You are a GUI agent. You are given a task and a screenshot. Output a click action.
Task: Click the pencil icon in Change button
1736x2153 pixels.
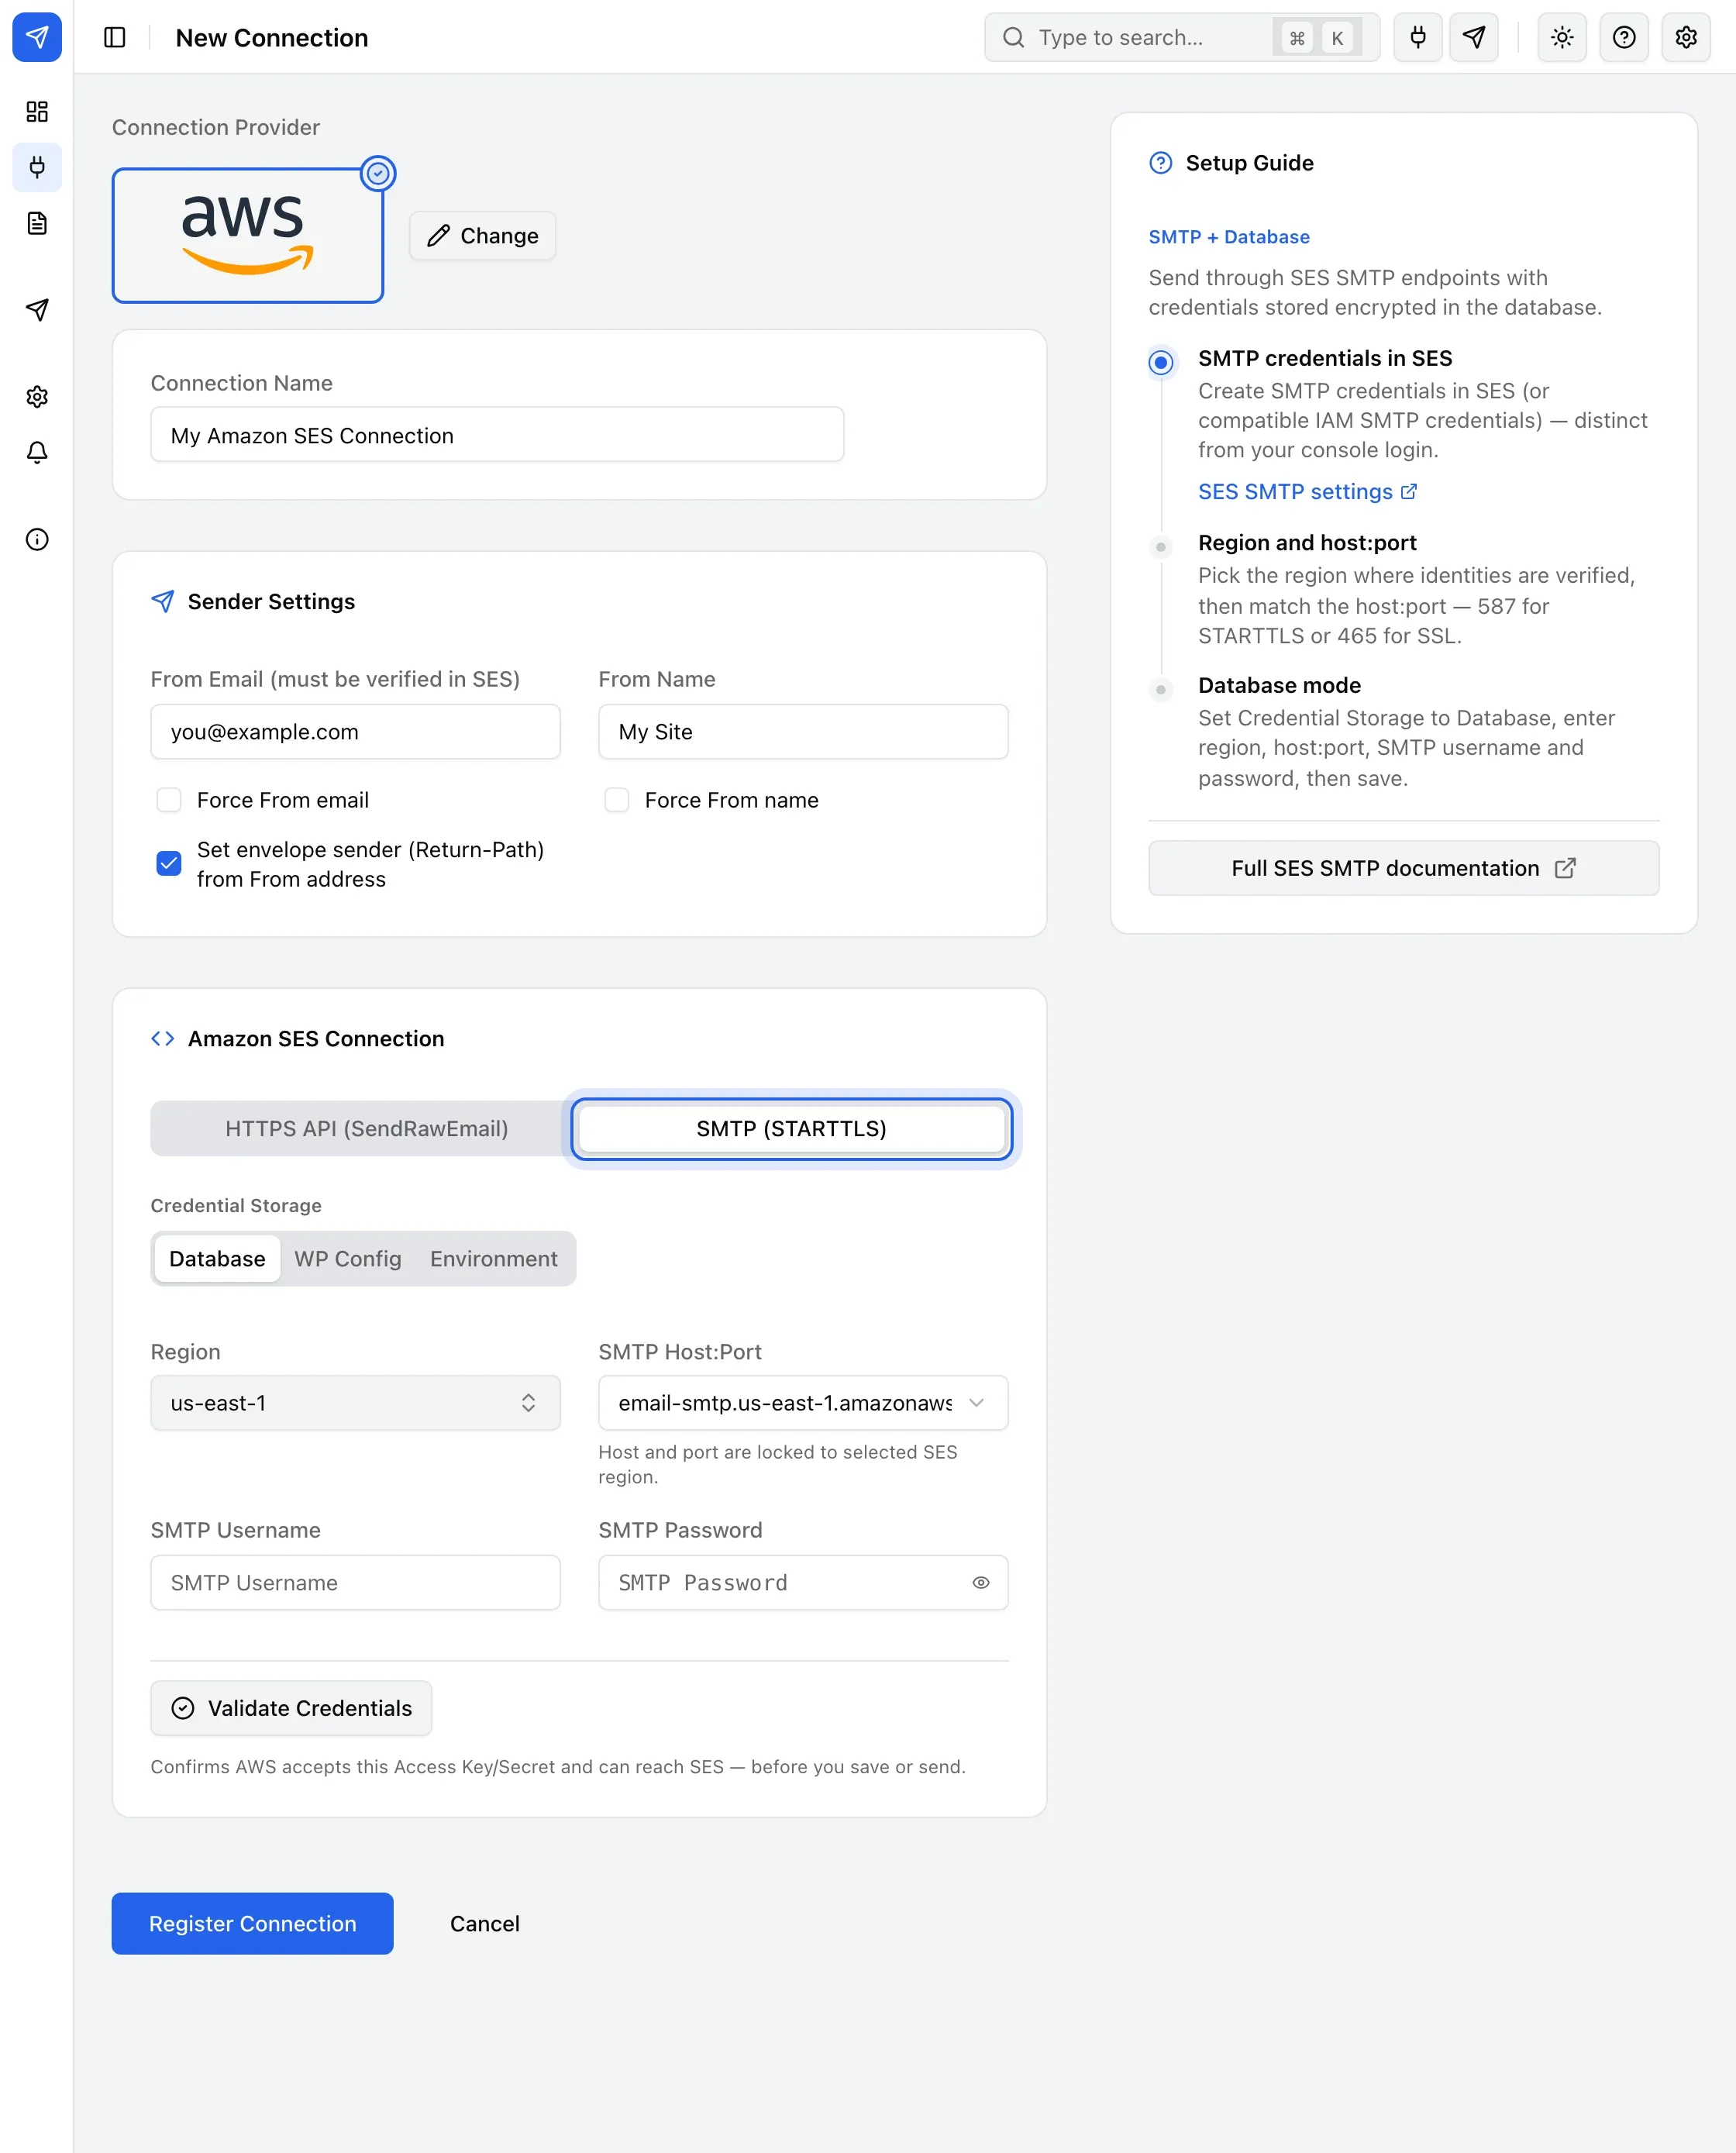438,236
